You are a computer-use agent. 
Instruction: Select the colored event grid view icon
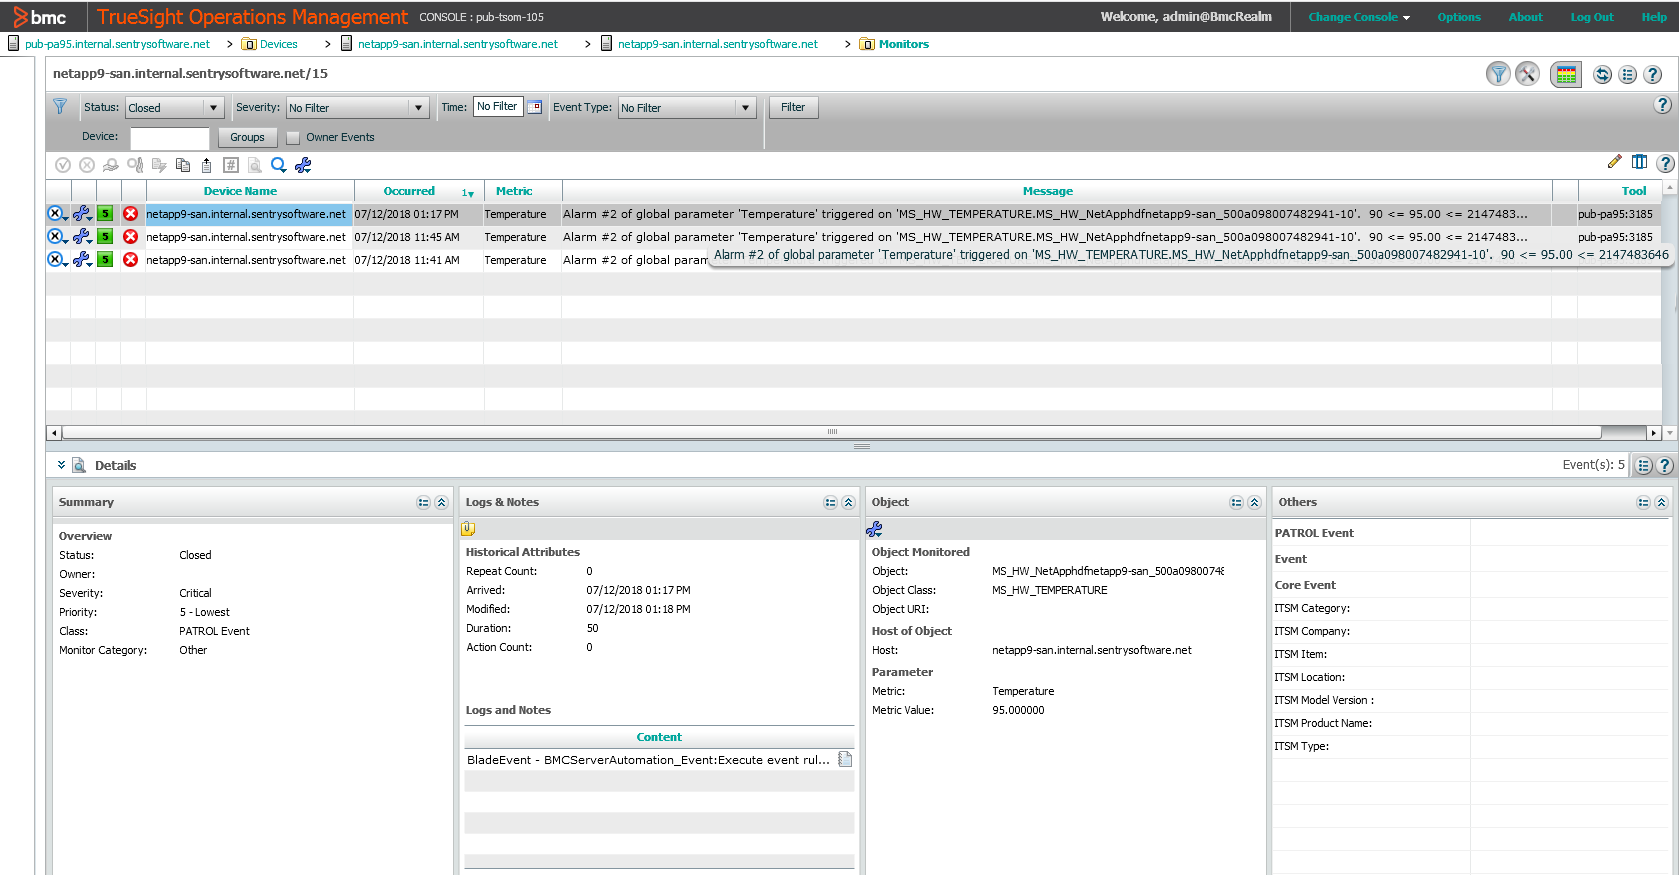[x=1566, y=75]
